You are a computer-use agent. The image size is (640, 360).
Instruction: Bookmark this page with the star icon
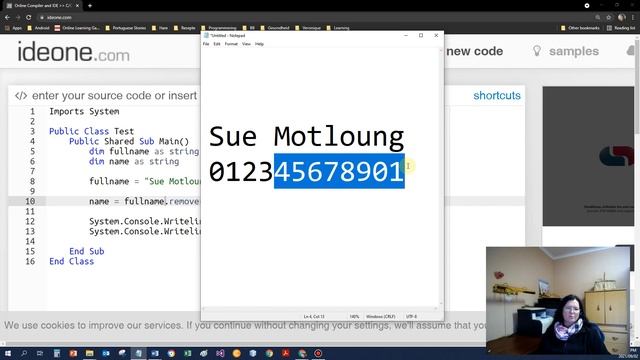(609, 17)
